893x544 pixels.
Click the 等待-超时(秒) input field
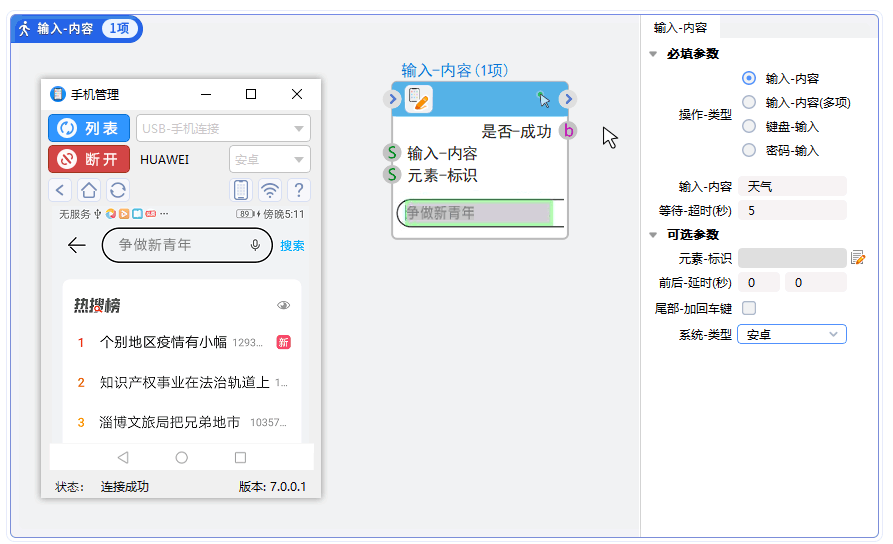(x=794, y=210)
